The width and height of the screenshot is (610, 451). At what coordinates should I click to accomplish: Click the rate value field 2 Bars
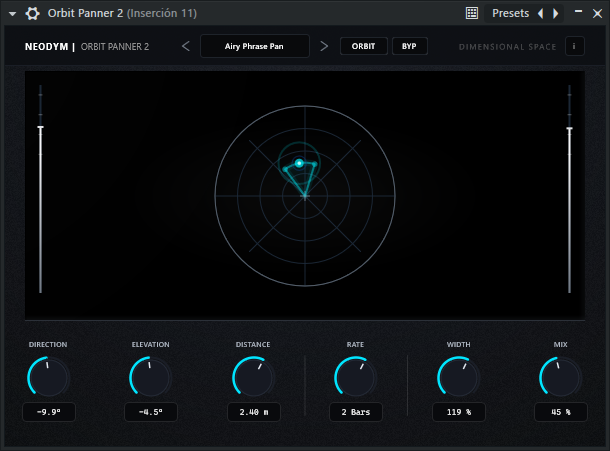coord(356,412)
